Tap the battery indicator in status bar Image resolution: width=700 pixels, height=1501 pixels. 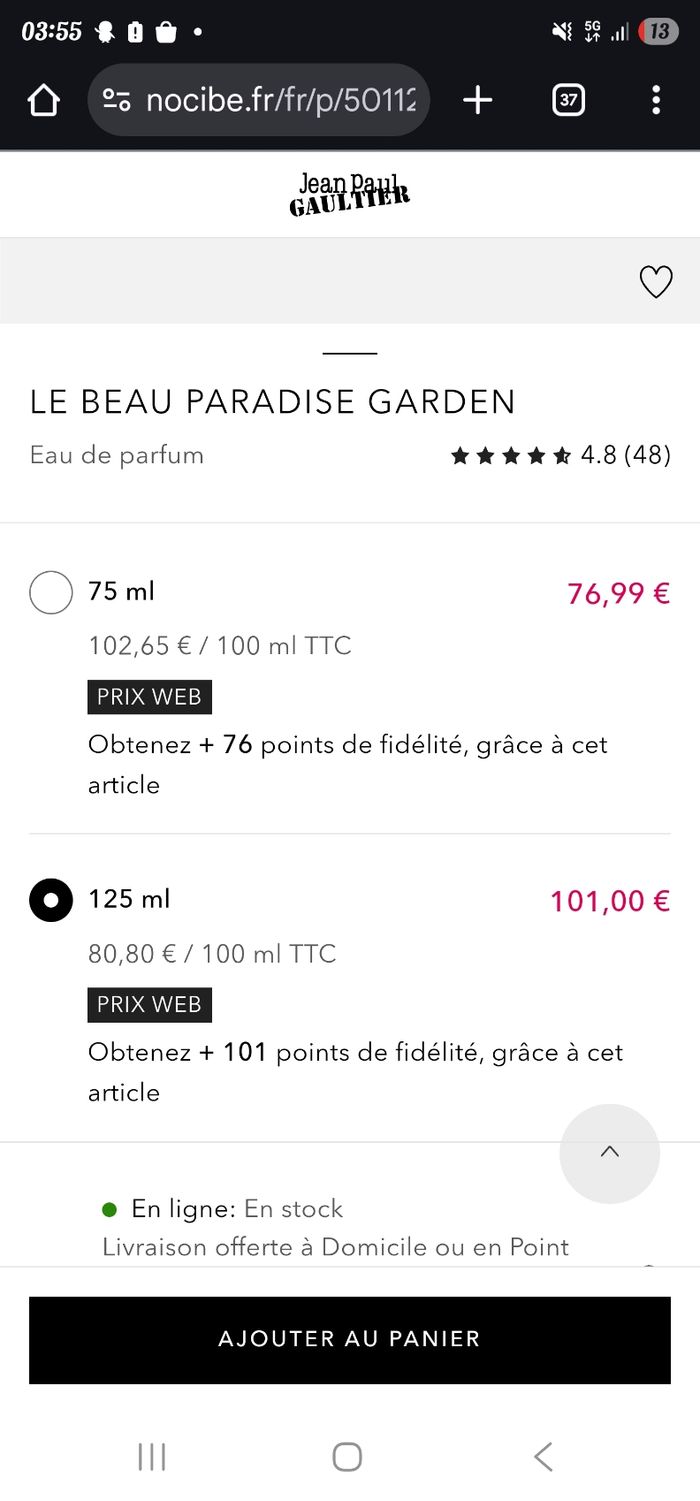point(658,32)
